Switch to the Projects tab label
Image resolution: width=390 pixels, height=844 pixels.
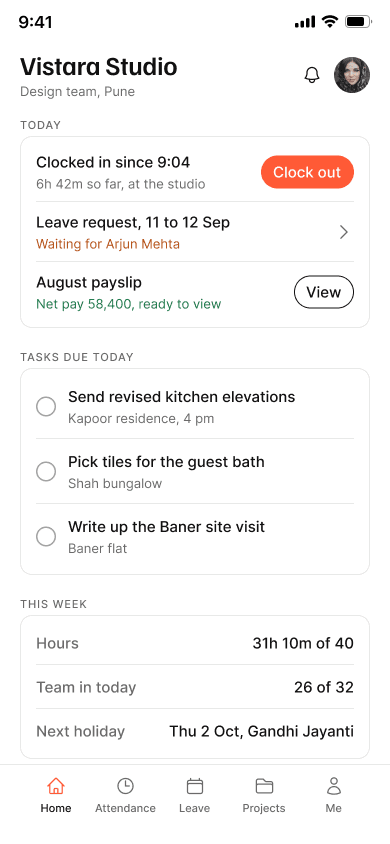[x=264, y=808]
